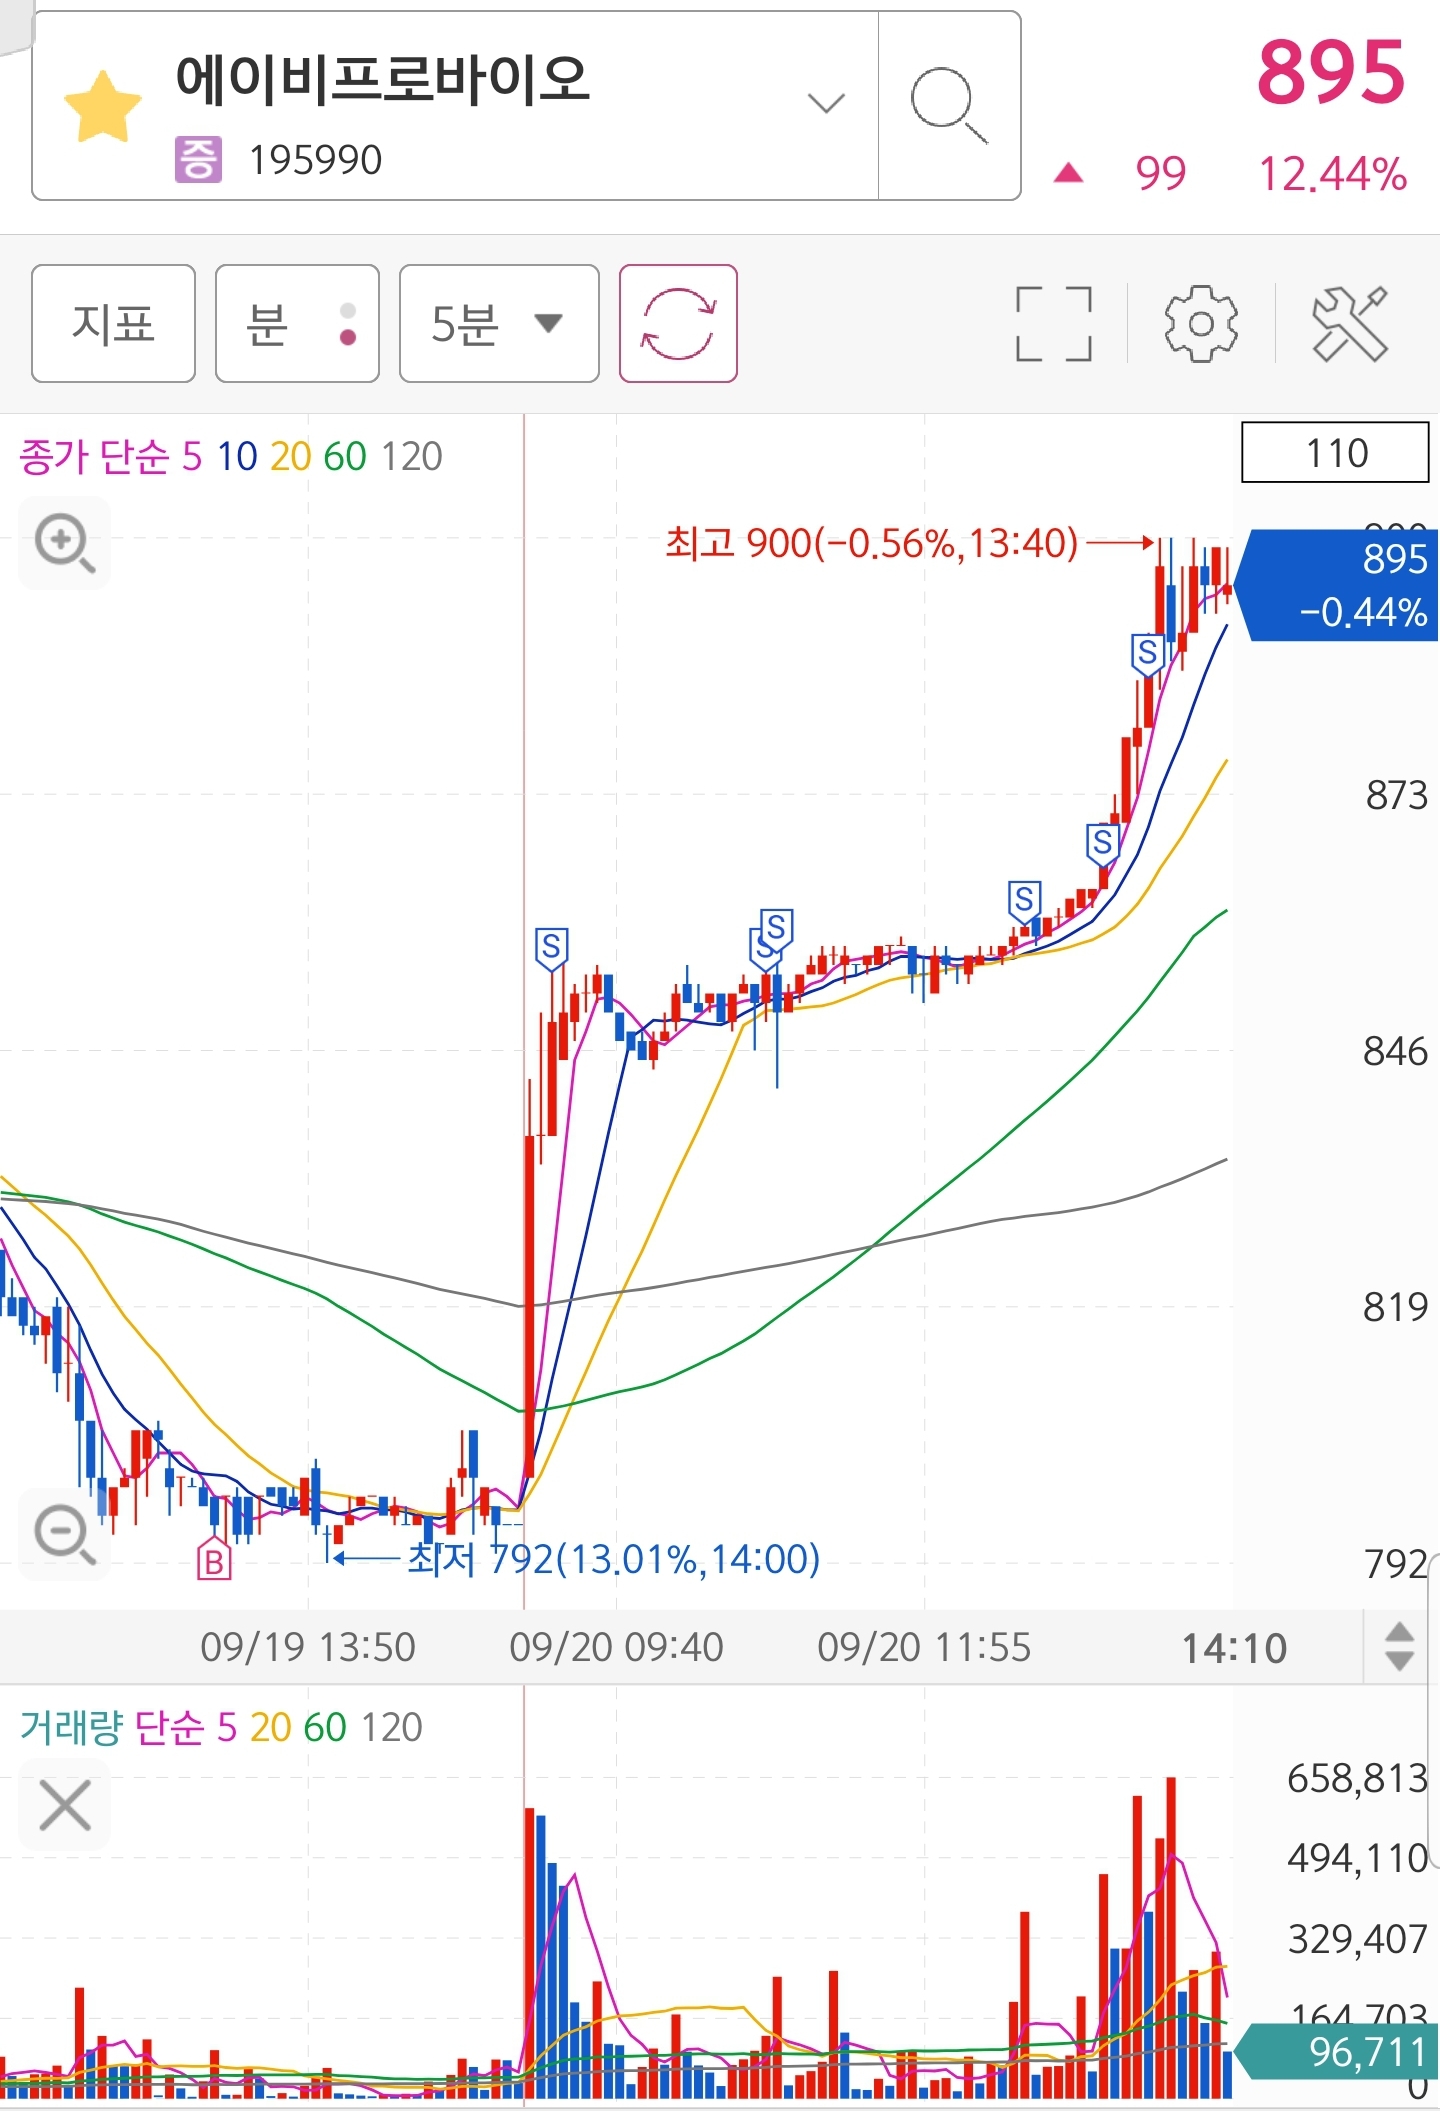The height and width of the screenshot is (2111, 1440).
Task: Tap the 873 price axis label
Action: pos(1396,795)
